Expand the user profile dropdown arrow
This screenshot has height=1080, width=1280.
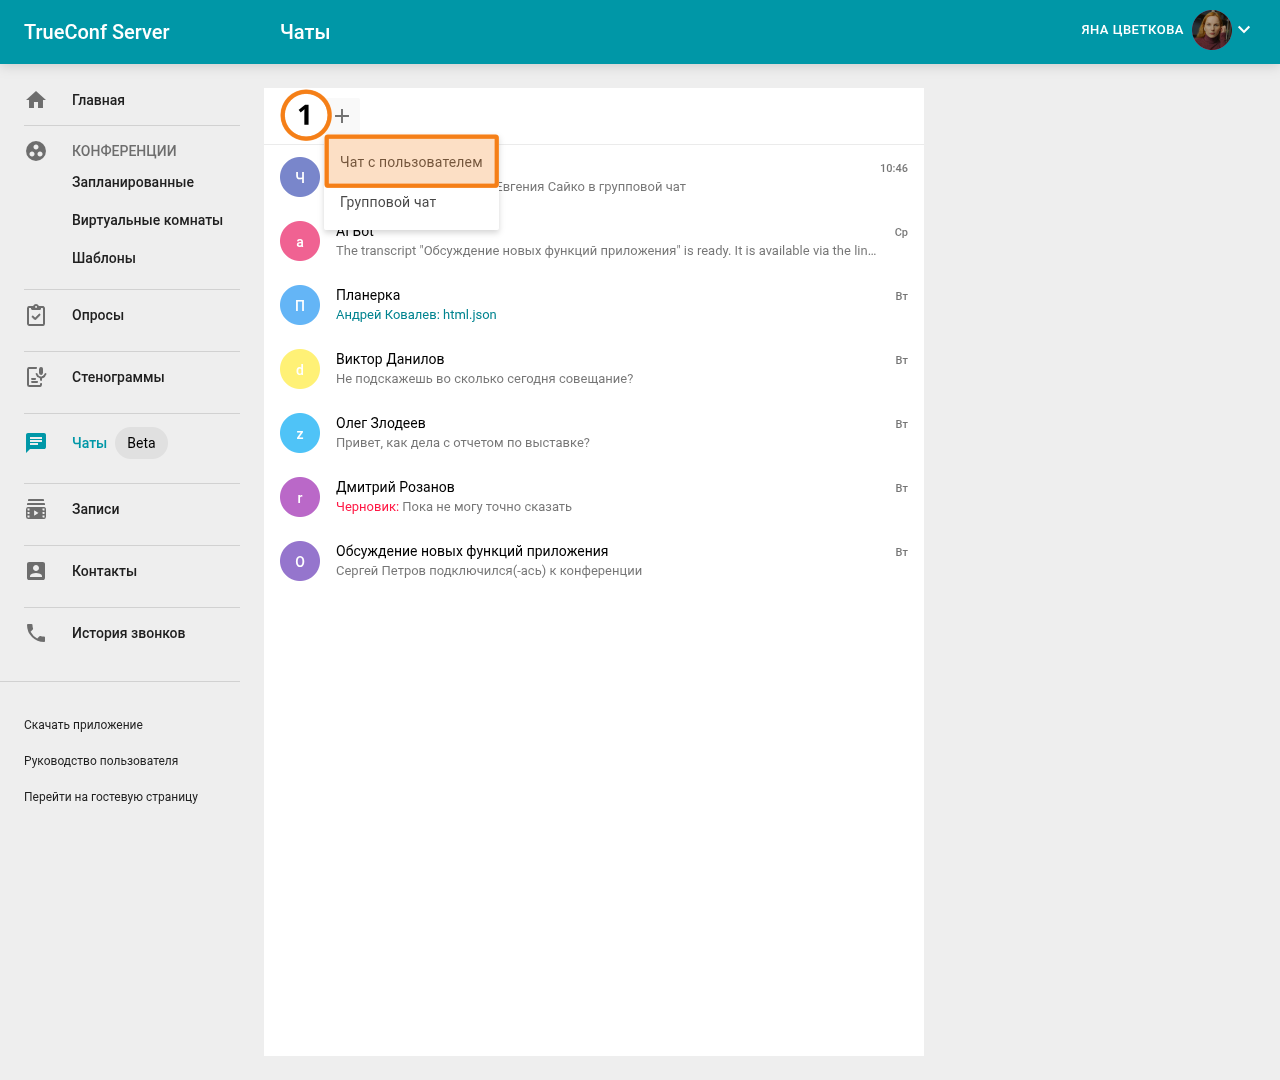1244,30
